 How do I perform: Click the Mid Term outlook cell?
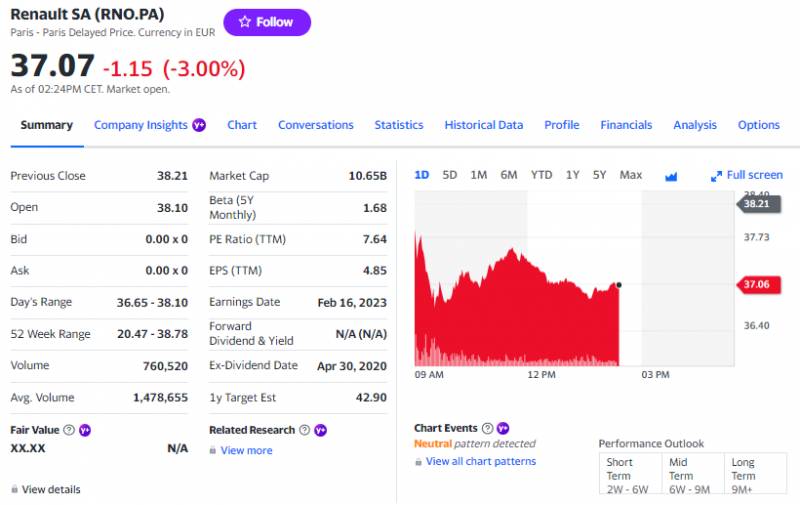(x=693, y=474)
